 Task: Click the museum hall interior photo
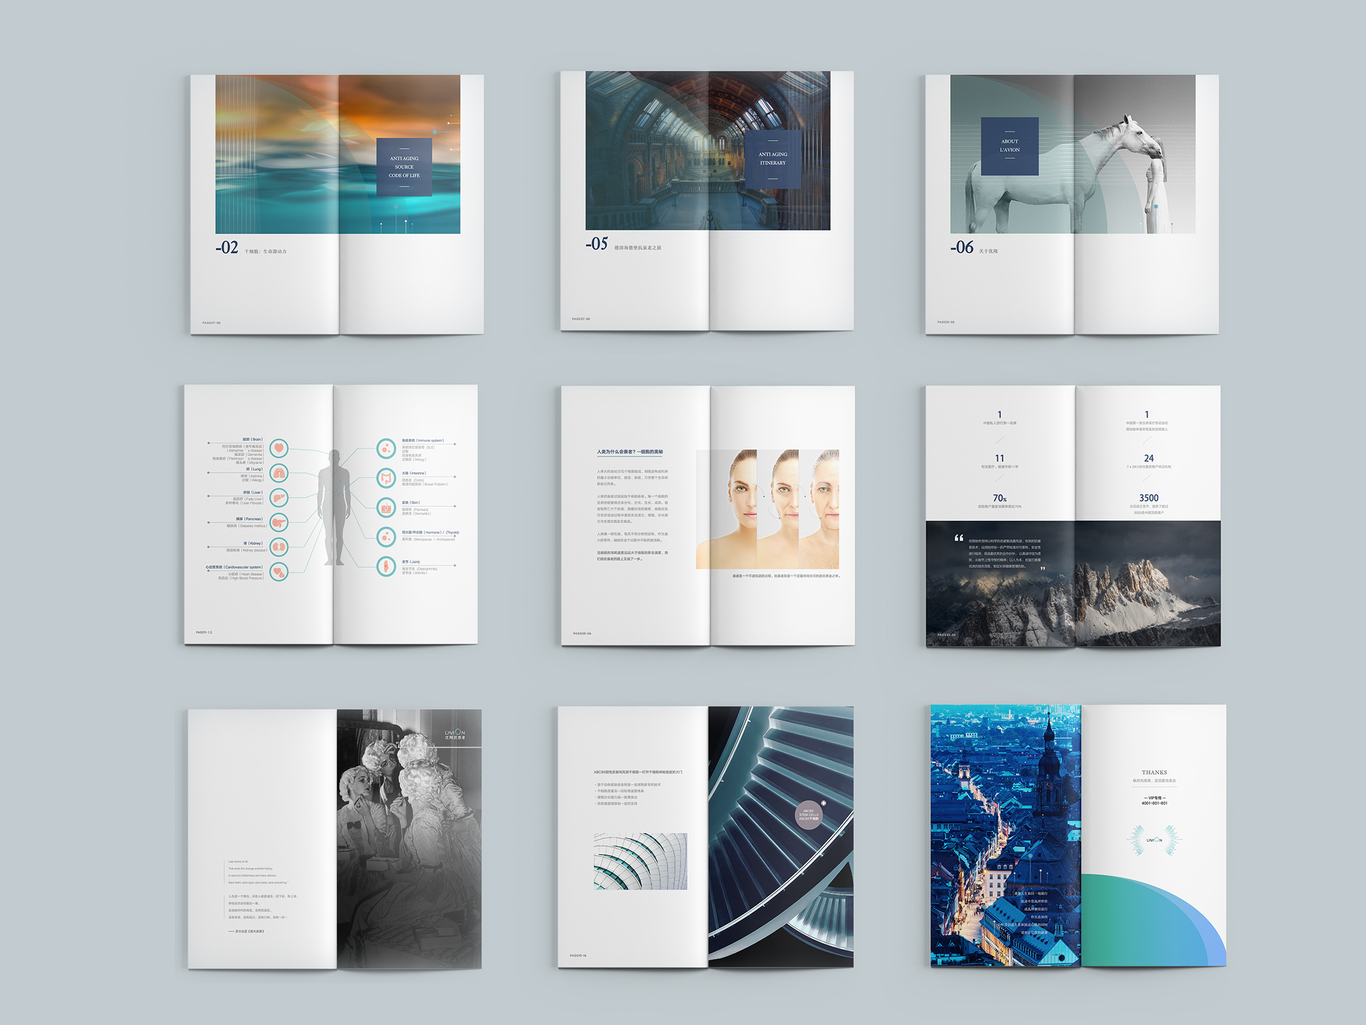[708, 151]
